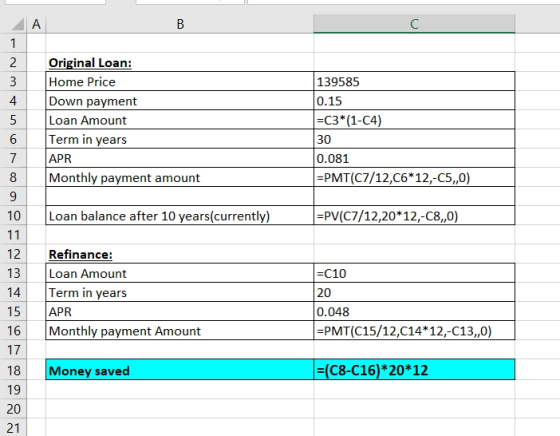Select the term value 30

point(414,139)
